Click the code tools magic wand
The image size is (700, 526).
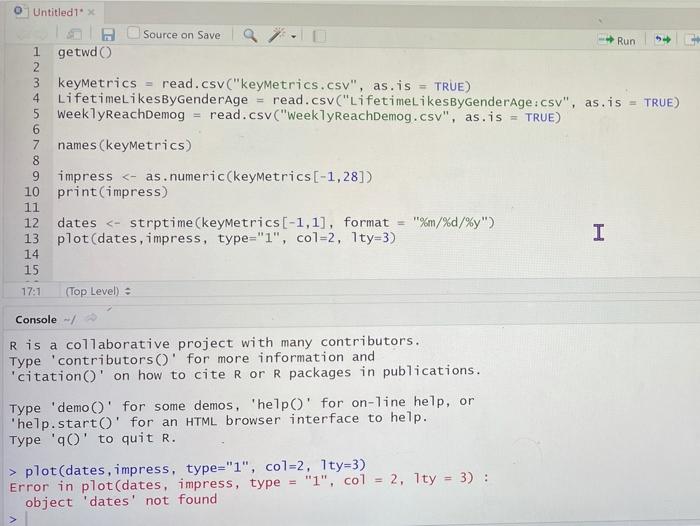[277, 35]
